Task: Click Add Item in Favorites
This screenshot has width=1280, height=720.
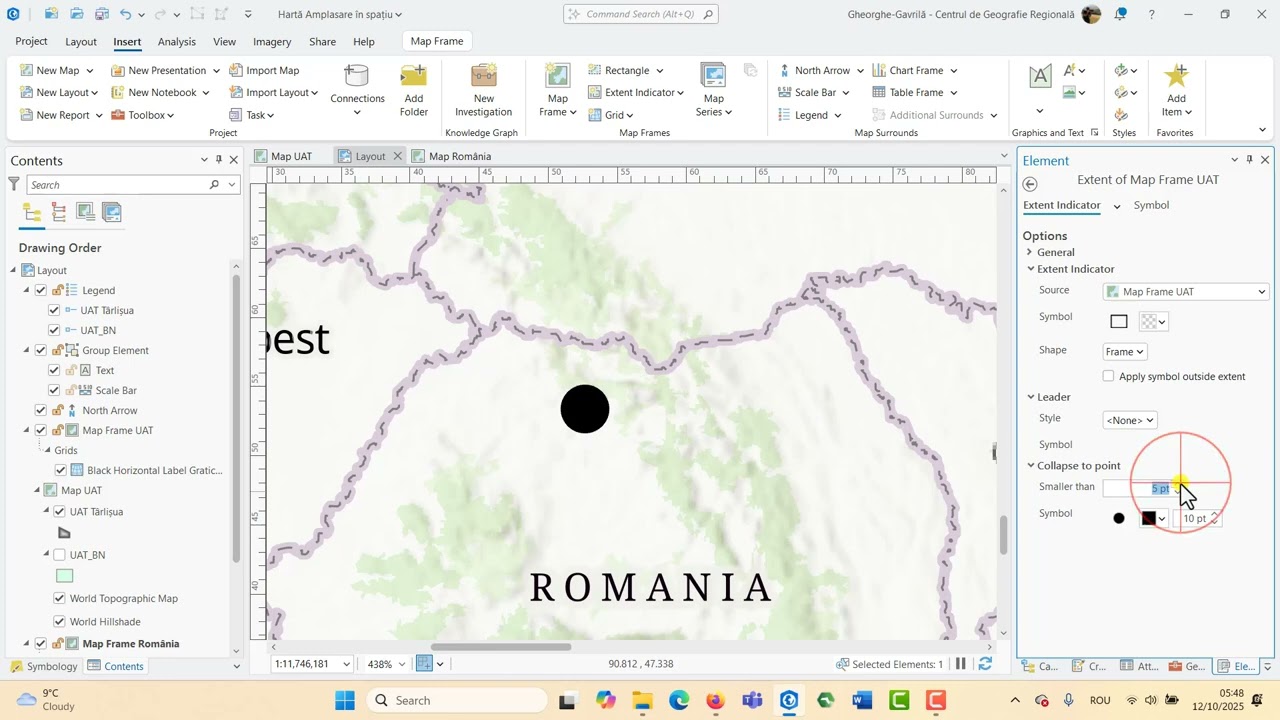Action: (1176, 91)
